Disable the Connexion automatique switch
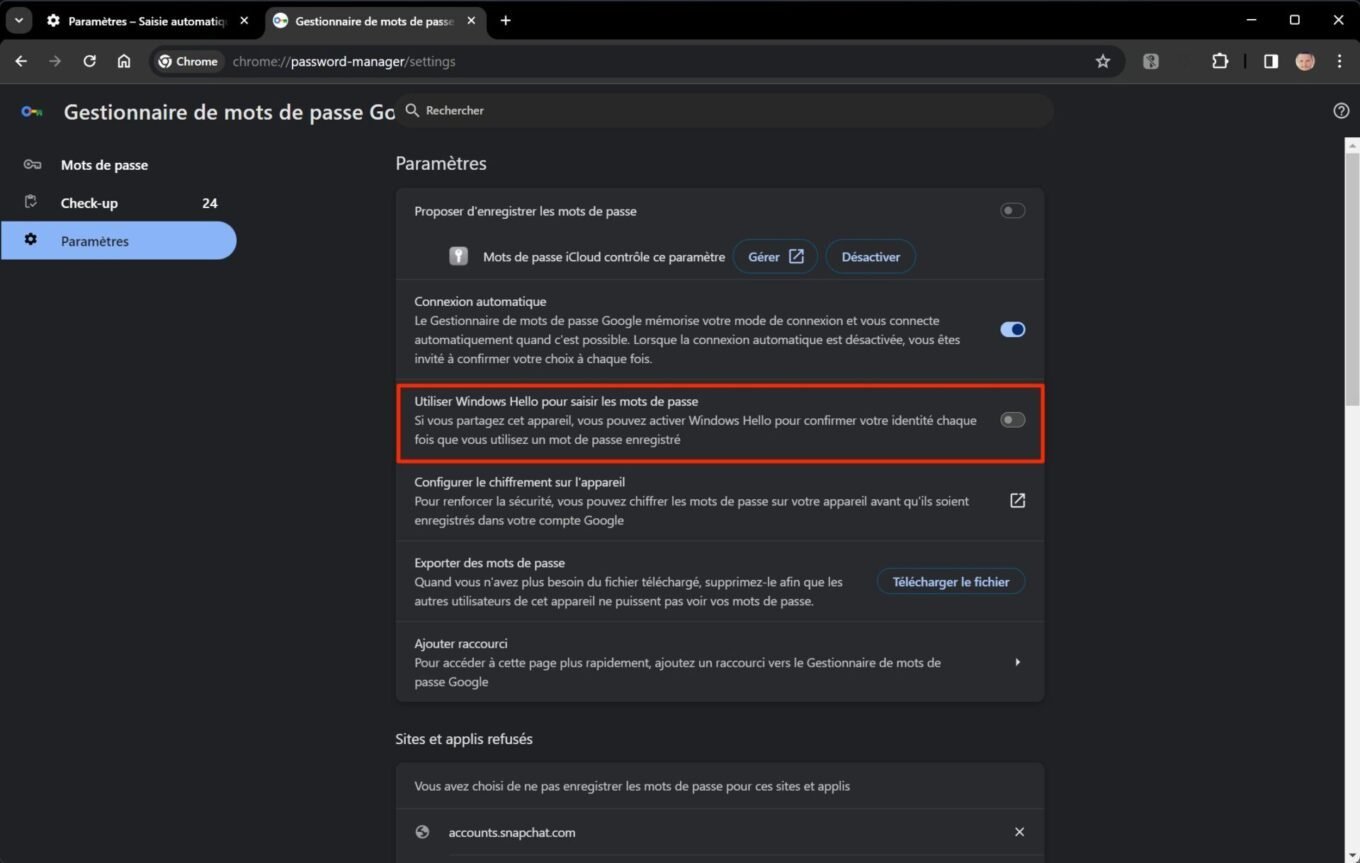The width and height of the screenshot is (1360, 863). 1013,329
